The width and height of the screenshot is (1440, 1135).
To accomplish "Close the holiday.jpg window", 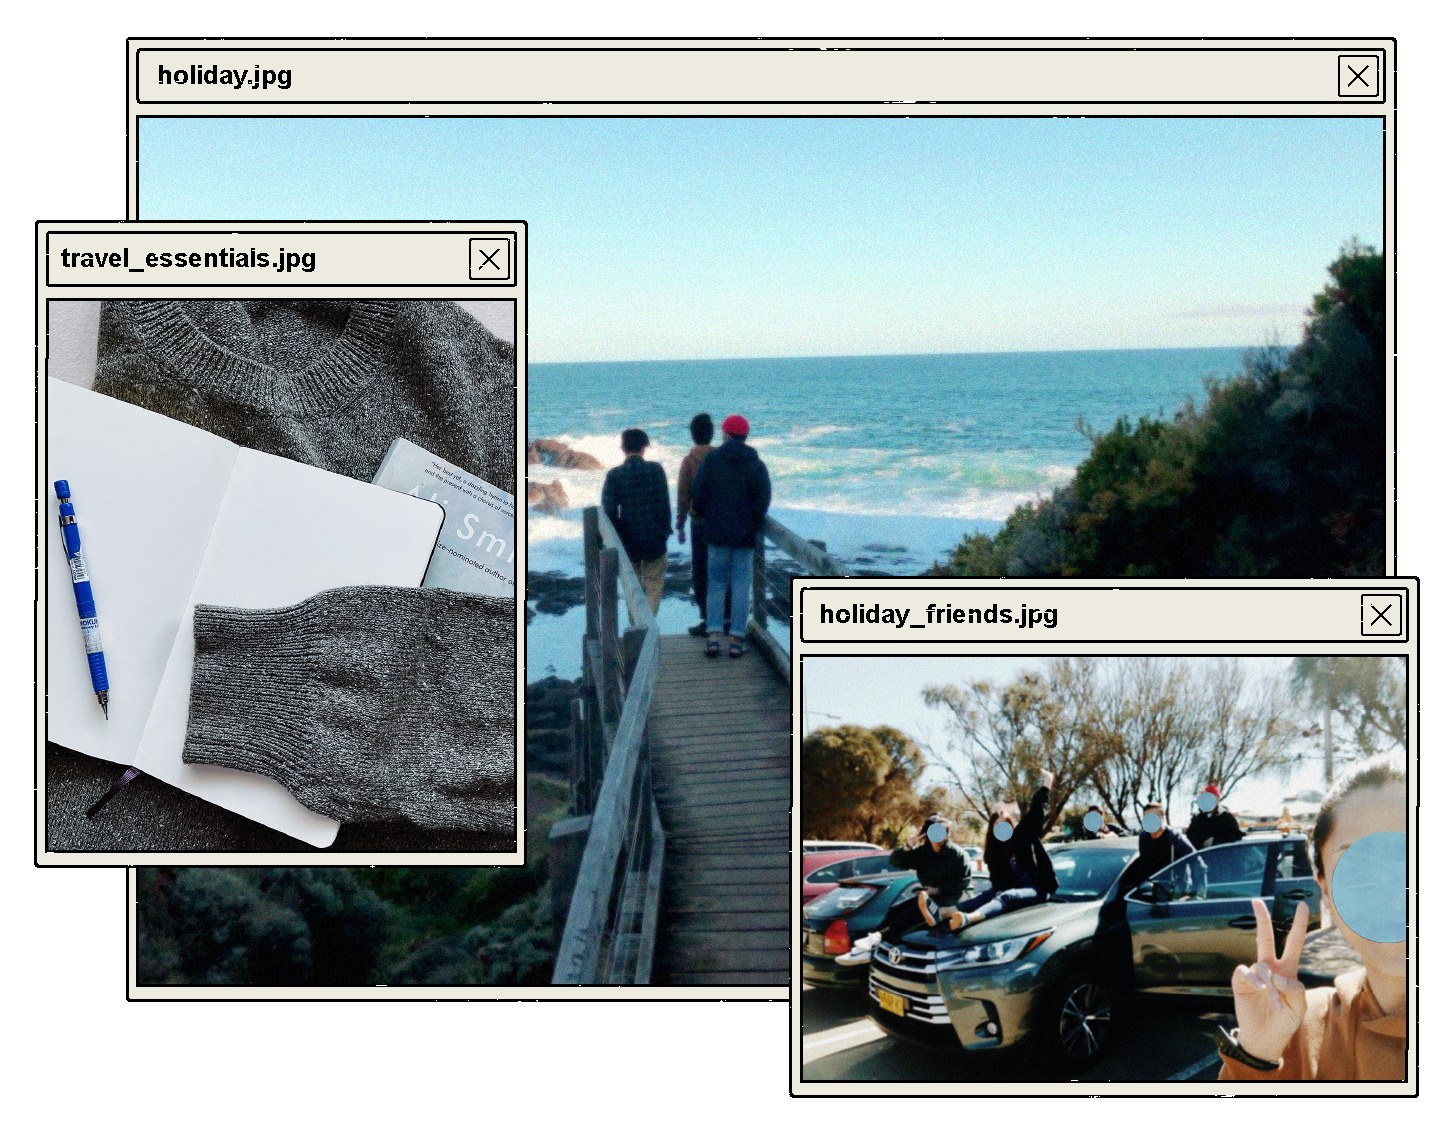I will pos(1357,76).
